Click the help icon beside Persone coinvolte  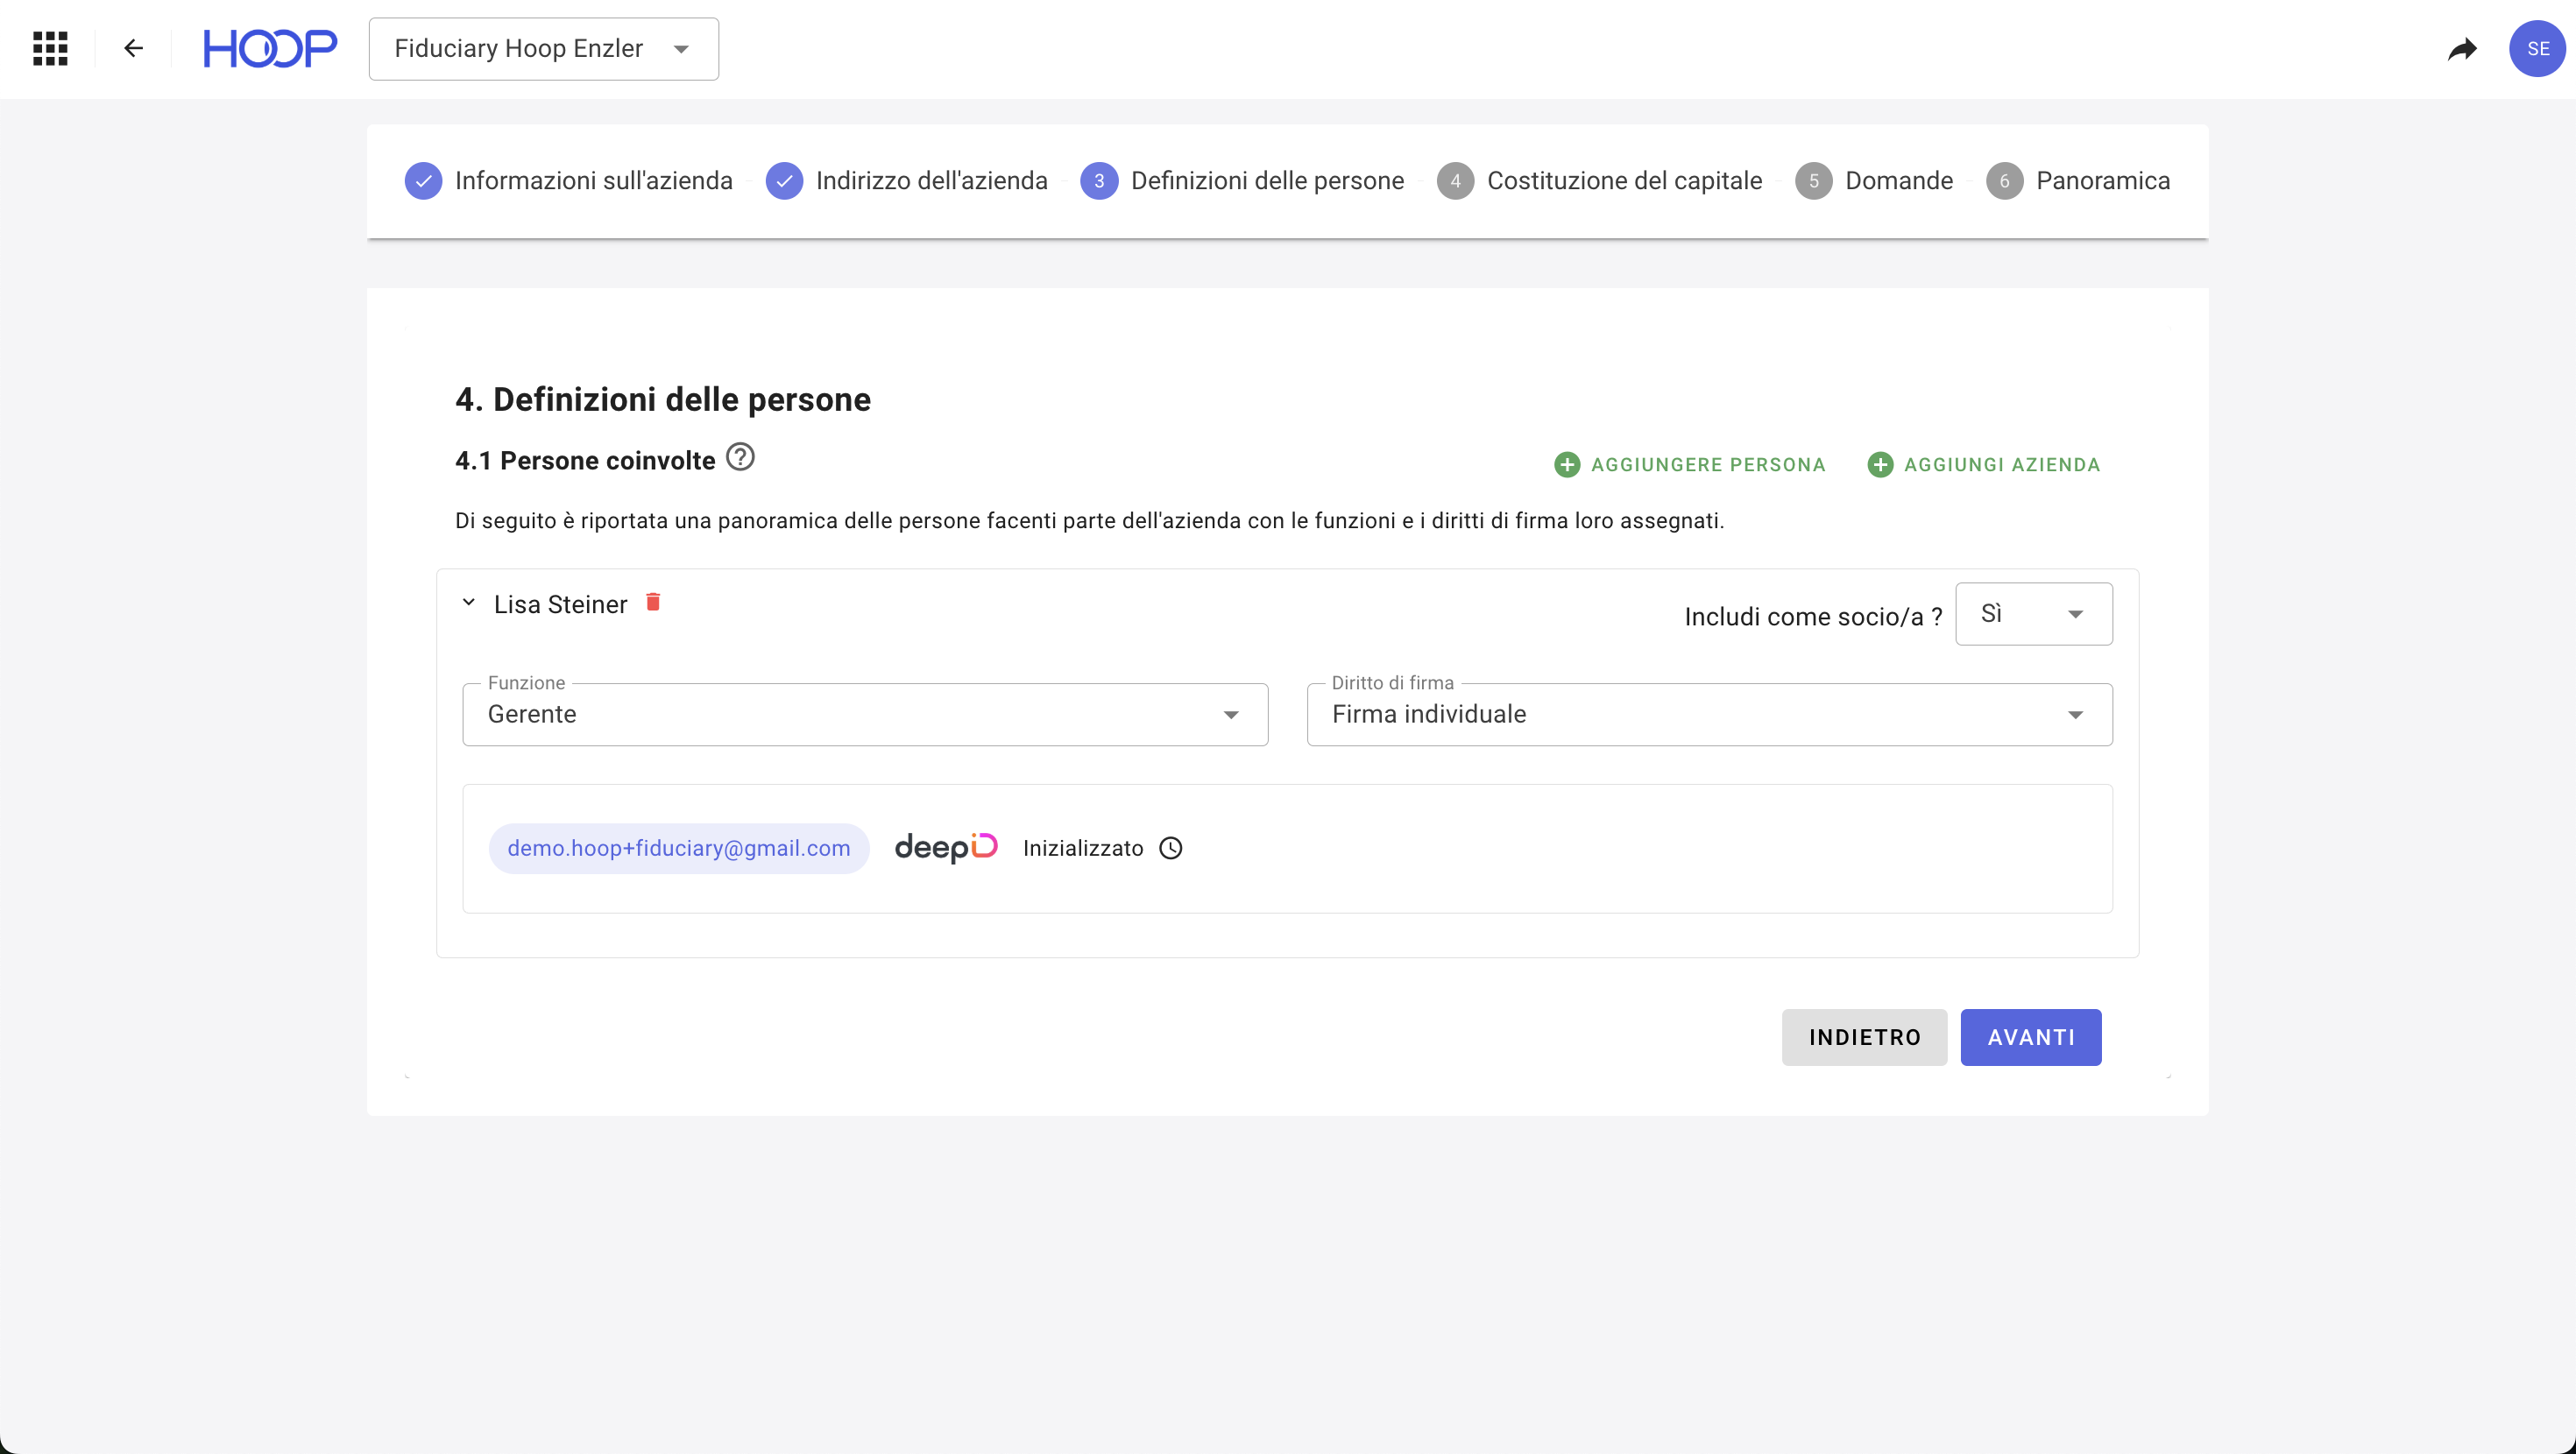pos(740,458)
